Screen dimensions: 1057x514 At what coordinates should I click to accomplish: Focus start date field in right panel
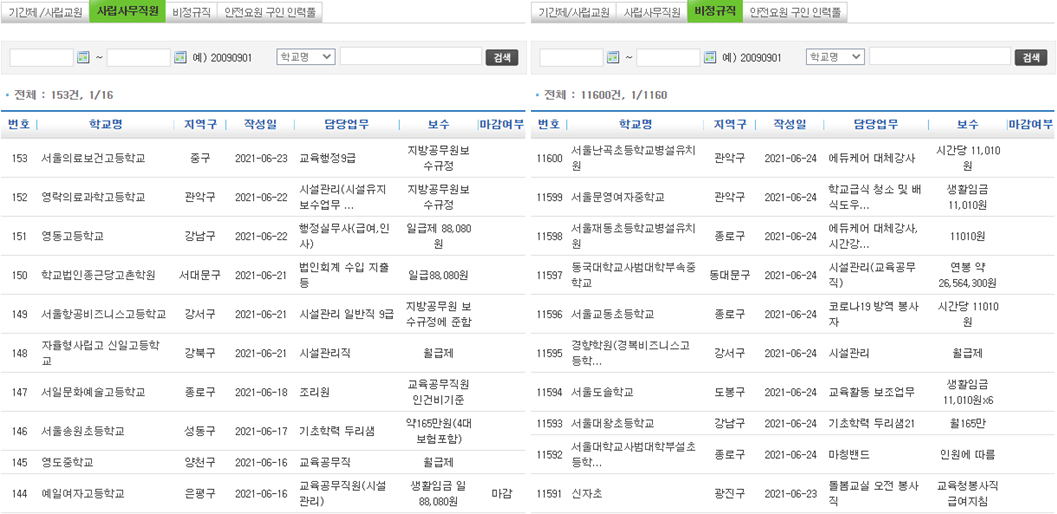tap(571, 57)
